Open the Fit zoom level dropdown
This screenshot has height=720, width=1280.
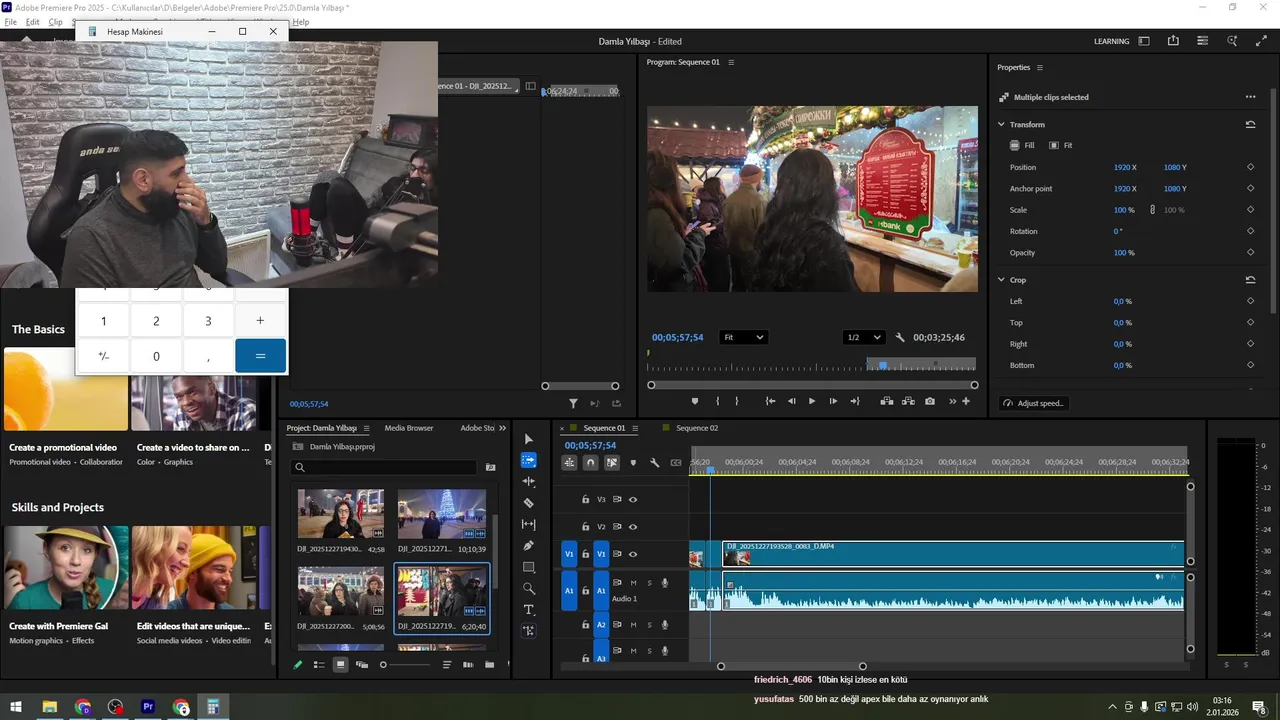click(x=743, y=338)
